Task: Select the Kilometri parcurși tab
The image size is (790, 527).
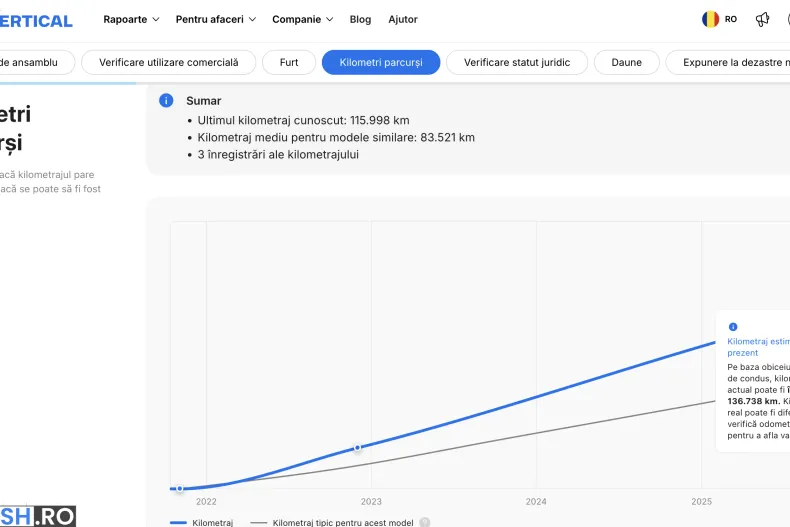Action: point(381,62)
